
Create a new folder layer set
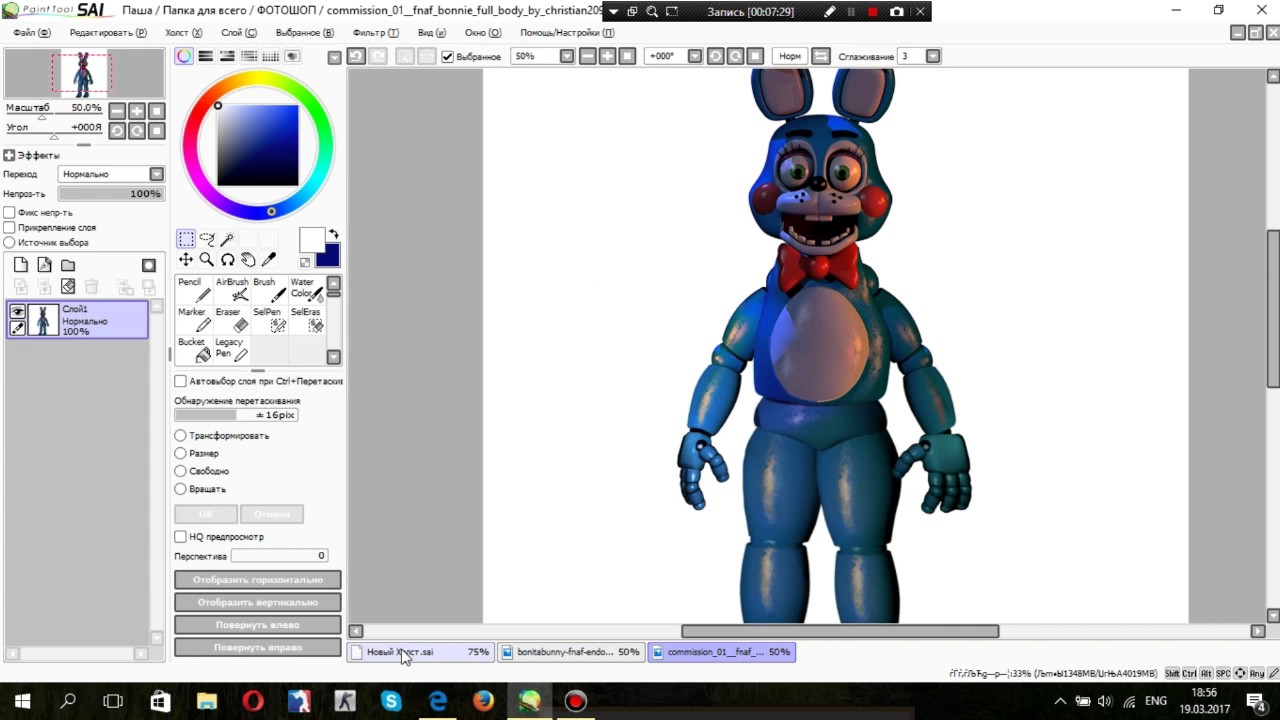(x=68, y=265)
